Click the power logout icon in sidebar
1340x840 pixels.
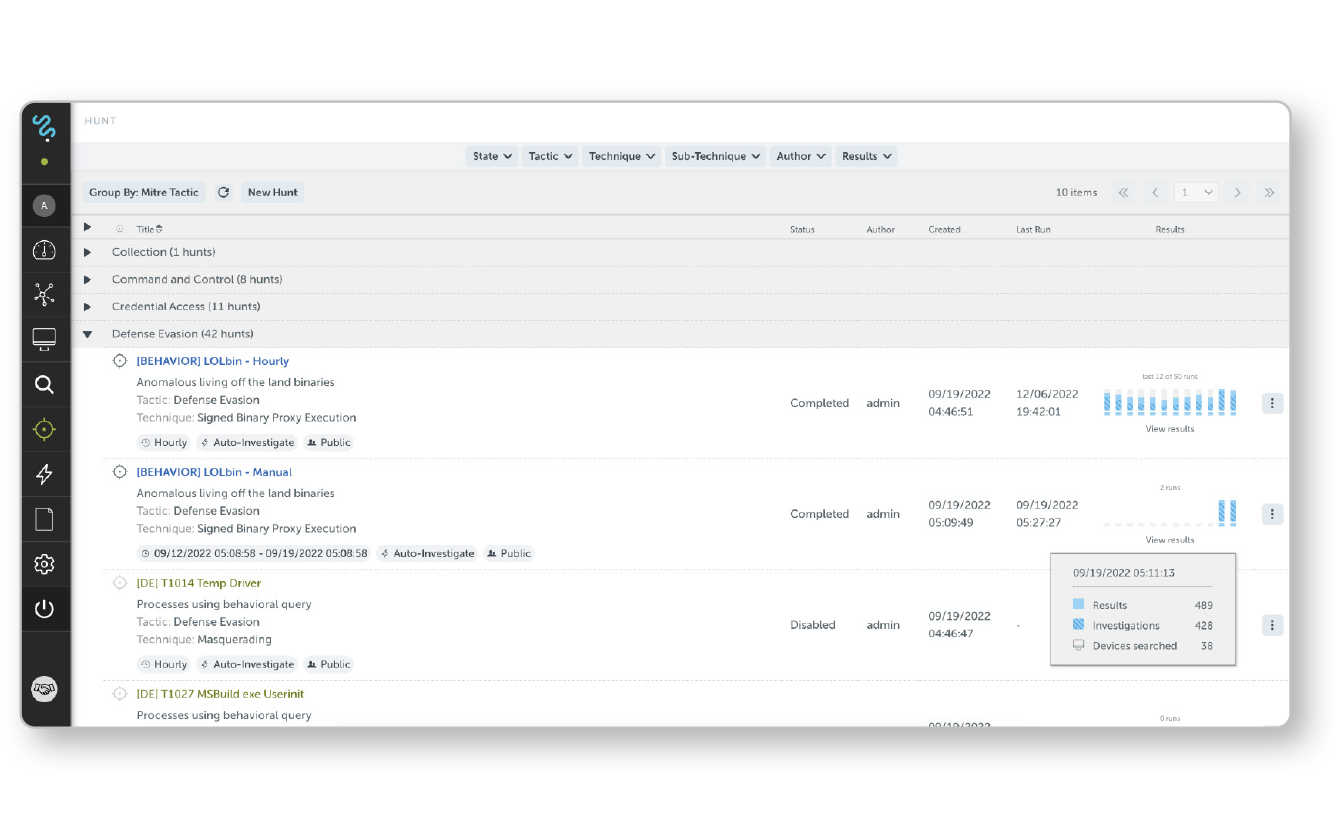tap(44, 609)
